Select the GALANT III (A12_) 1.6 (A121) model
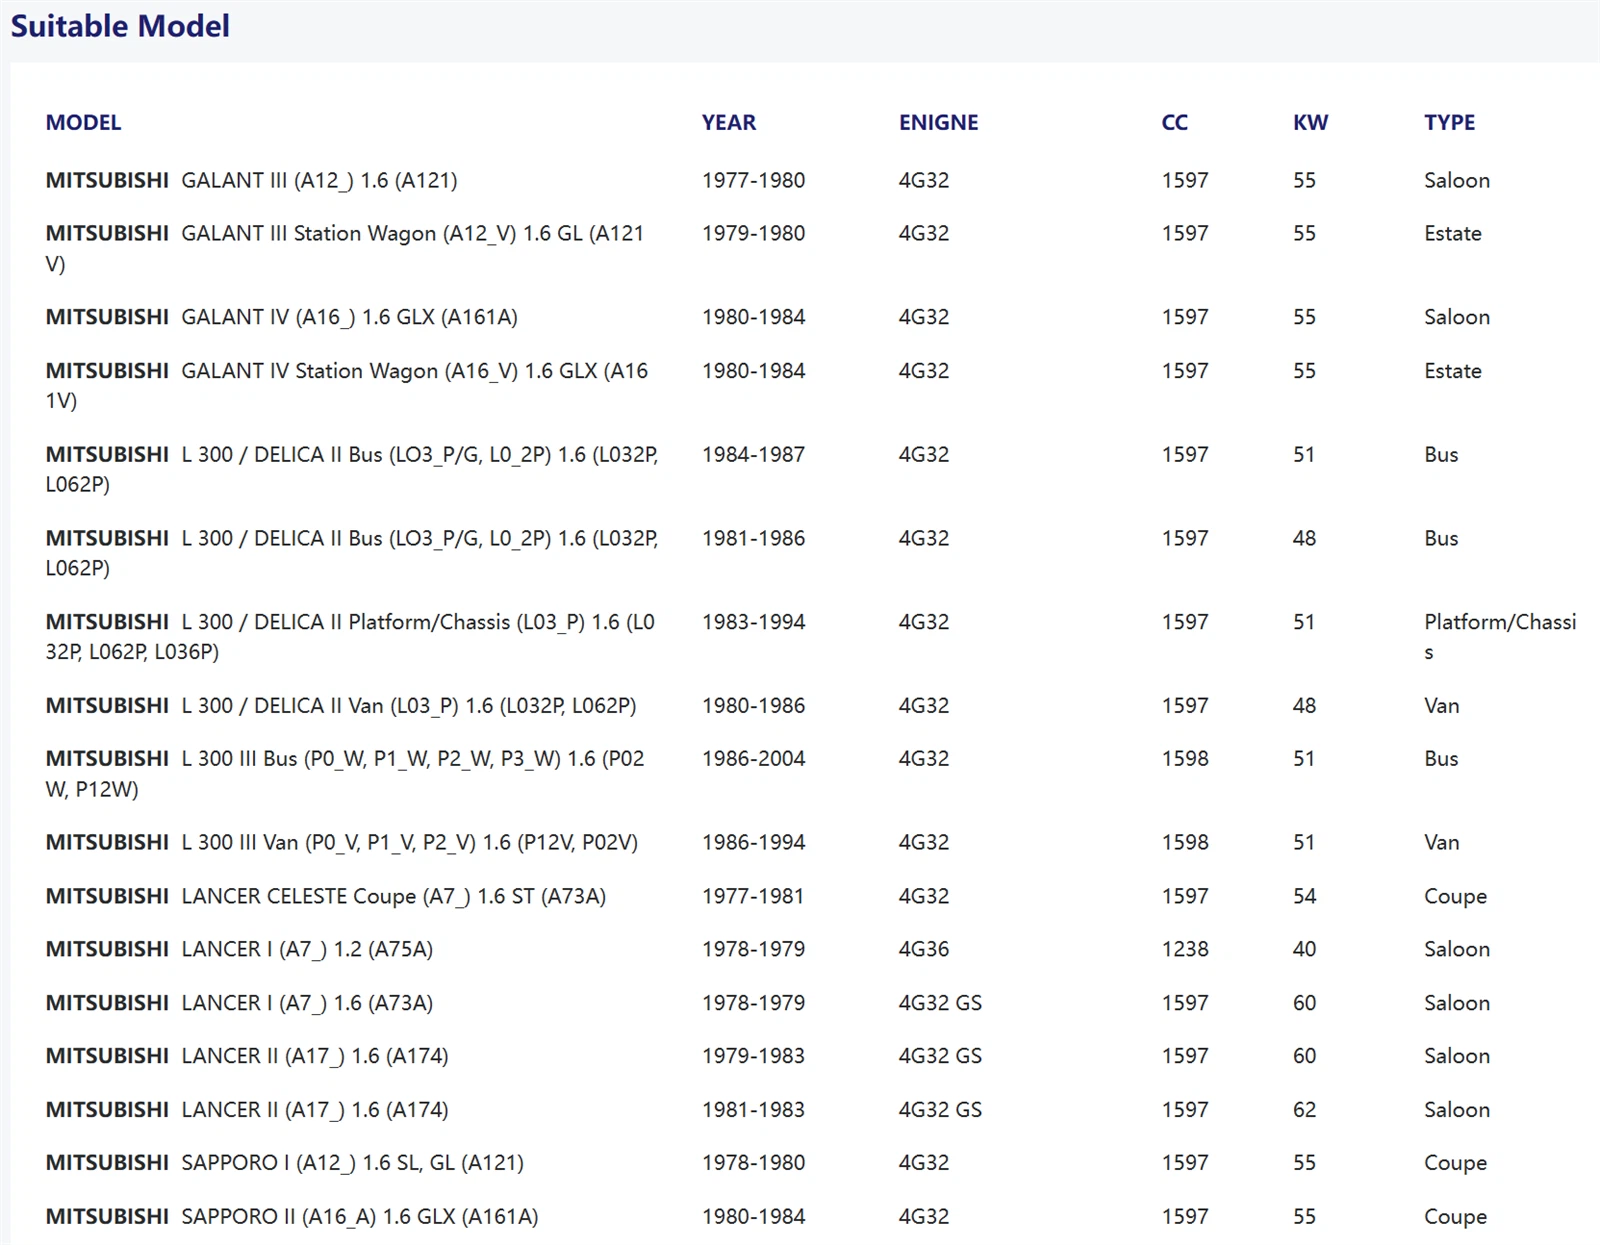 (x=251, y=180)
